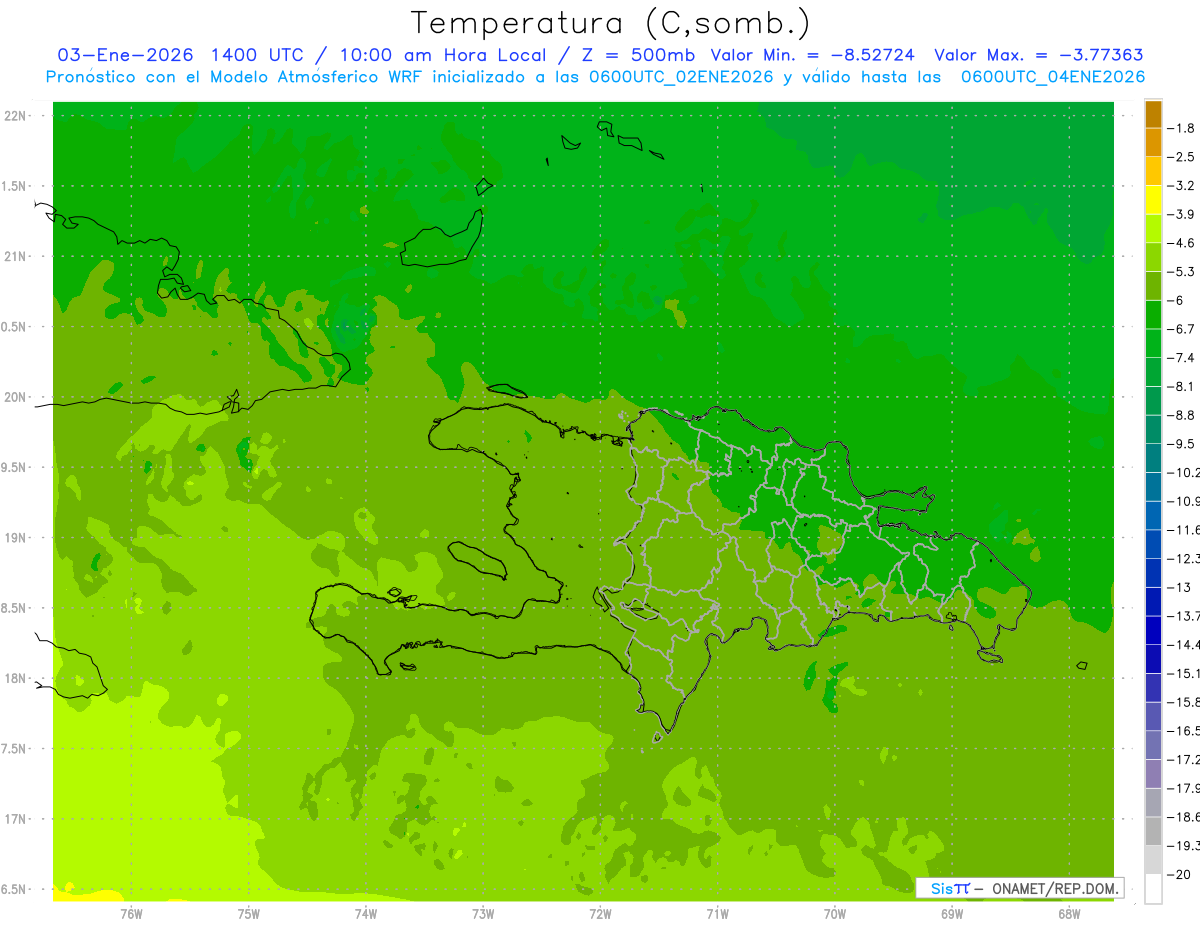This screenshot has width=1200, height=927.
Task: Click the '70W' longitude label
Action: point(835,913)
